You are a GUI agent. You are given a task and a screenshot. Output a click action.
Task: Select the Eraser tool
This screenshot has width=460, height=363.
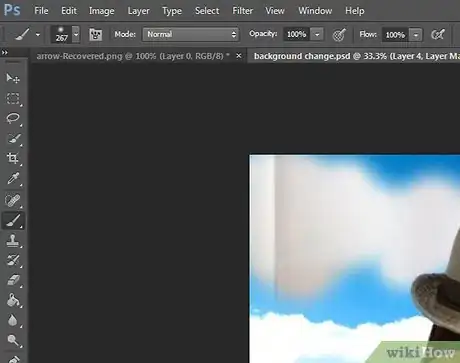[x=13, y=280]
